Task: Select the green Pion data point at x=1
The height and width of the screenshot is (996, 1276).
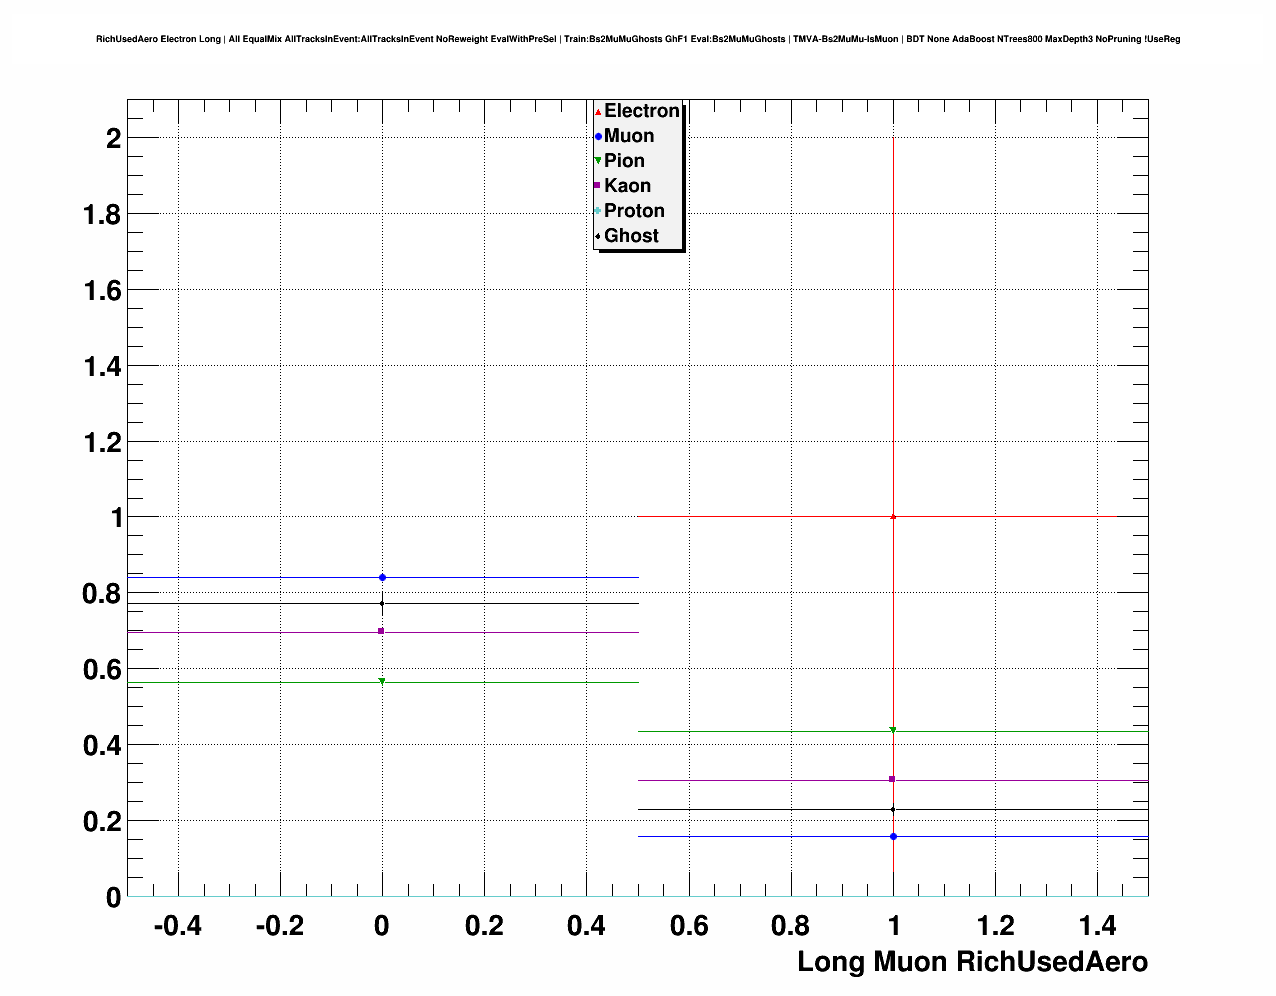Action: 893,730
